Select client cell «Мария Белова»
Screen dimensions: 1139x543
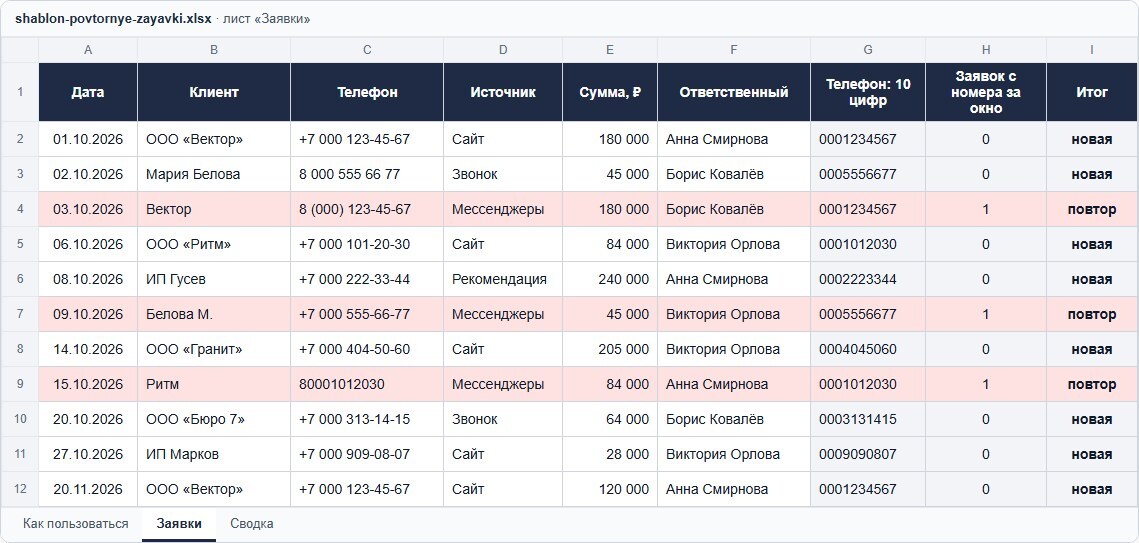214,174
